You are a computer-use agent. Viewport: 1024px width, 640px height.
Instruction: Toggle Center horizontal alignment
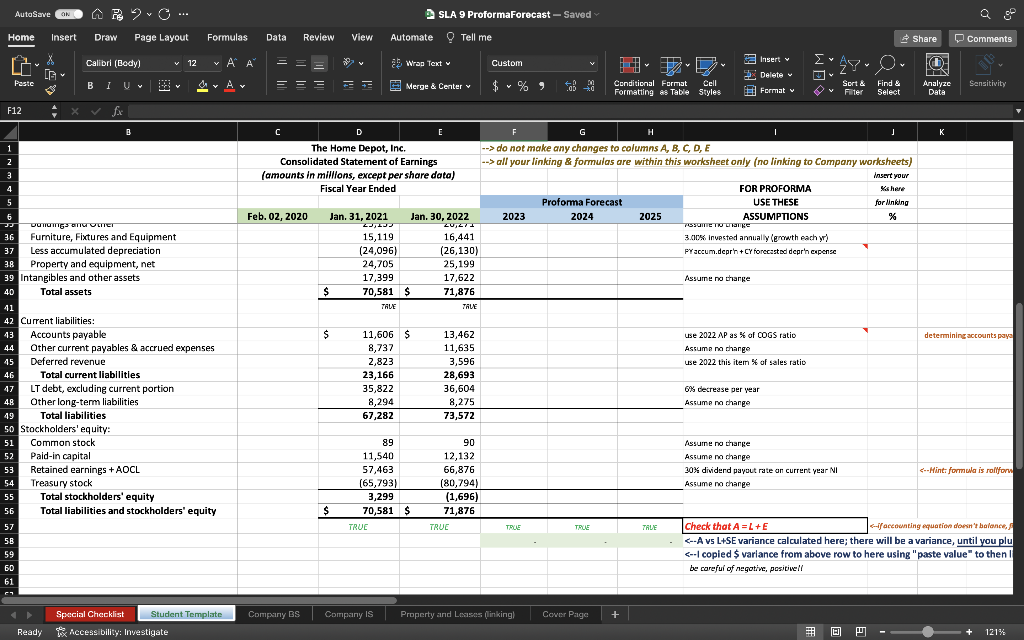click(300, 86)
